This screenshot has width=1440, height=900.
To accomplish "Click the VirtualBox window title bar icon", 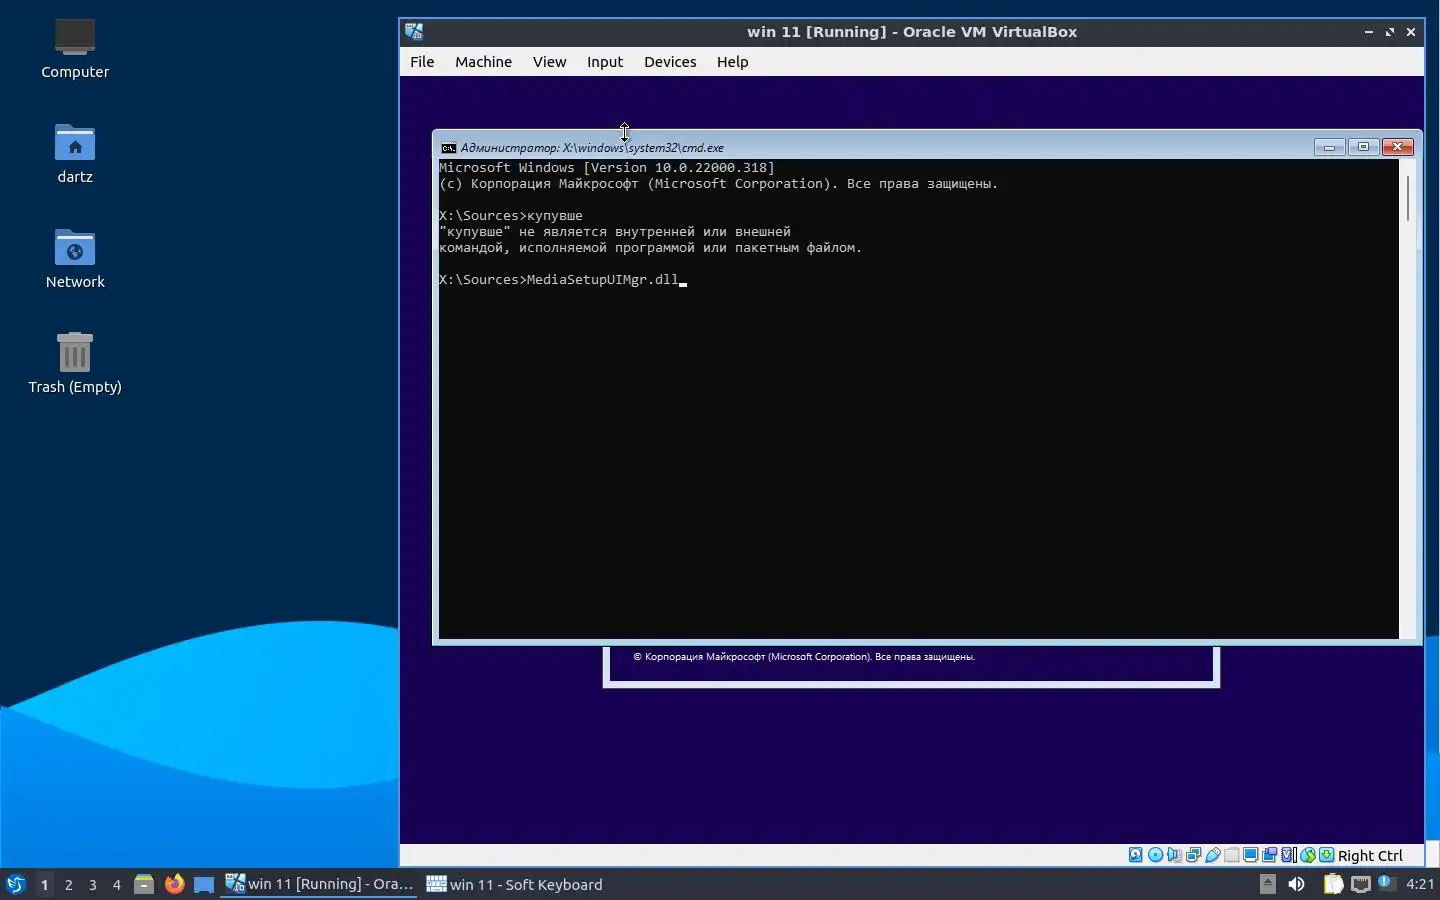I will pyautogui.click(x=414, y=32).
